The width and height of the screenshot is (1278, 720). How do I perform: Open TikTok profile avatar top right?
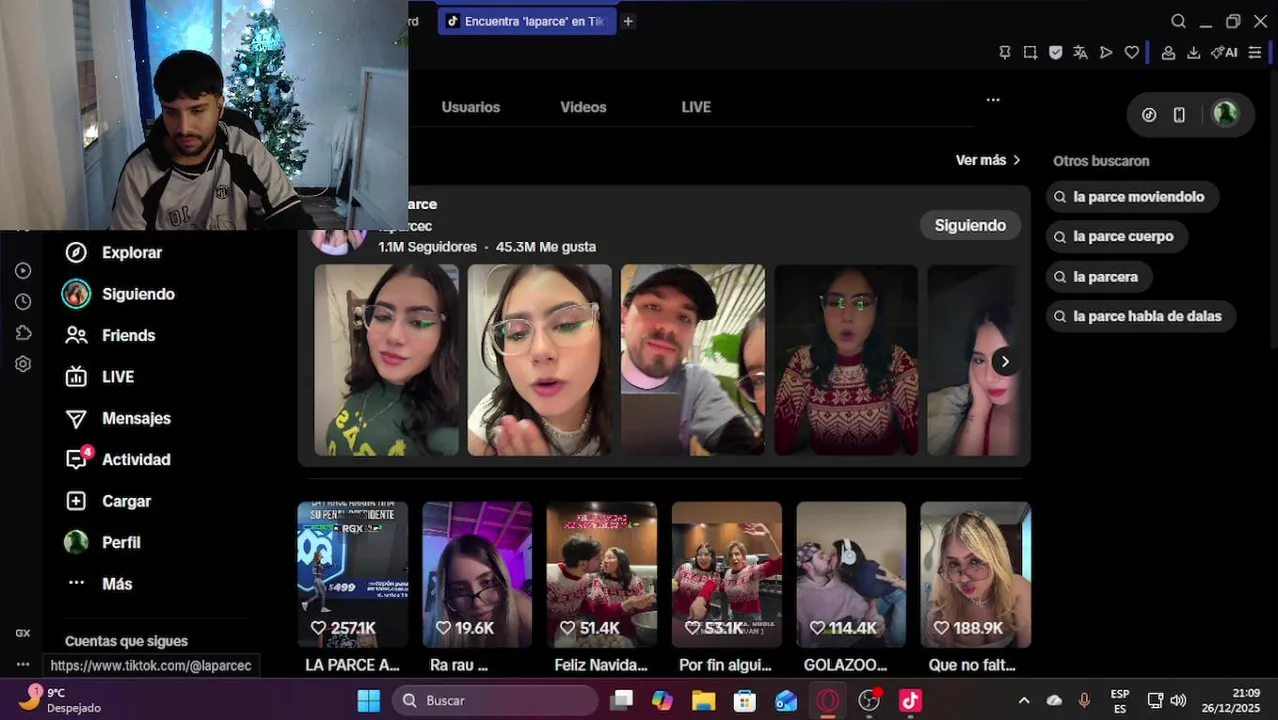coord(1225,113)
